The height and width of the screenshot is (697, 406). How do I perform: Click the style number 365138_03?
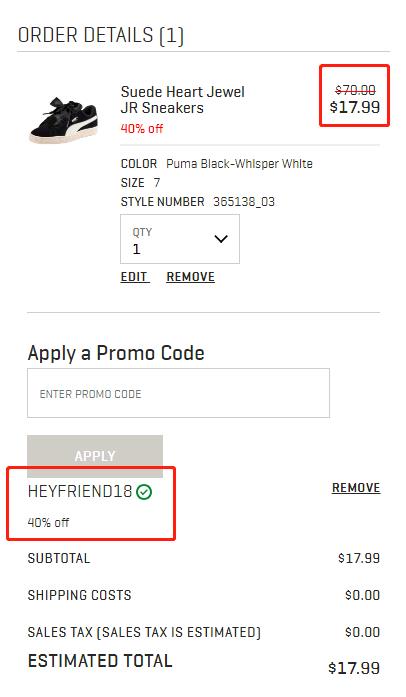coord(244,202)
